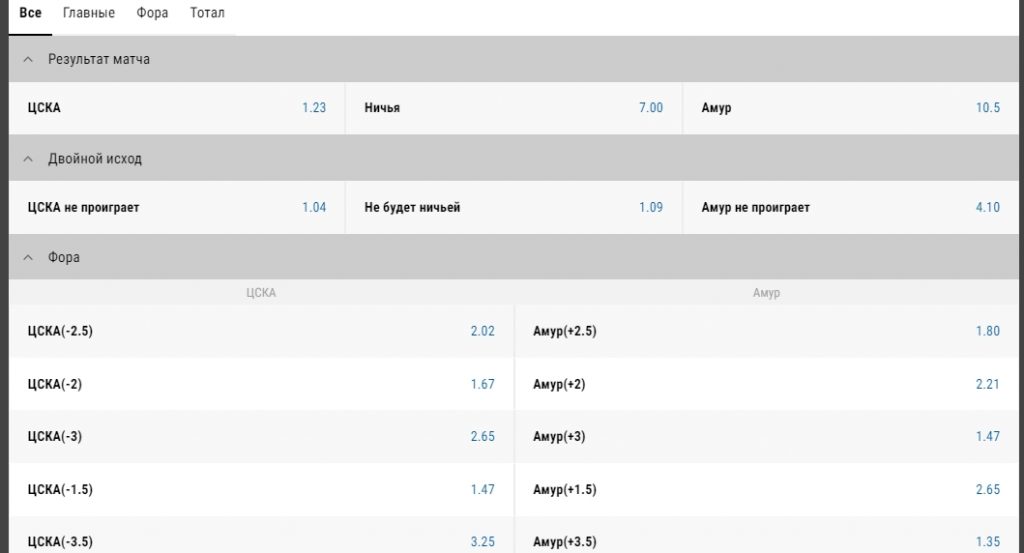Click the Результат матча section title
Screen dimensions: 1024x553
[x=99, y=59]
